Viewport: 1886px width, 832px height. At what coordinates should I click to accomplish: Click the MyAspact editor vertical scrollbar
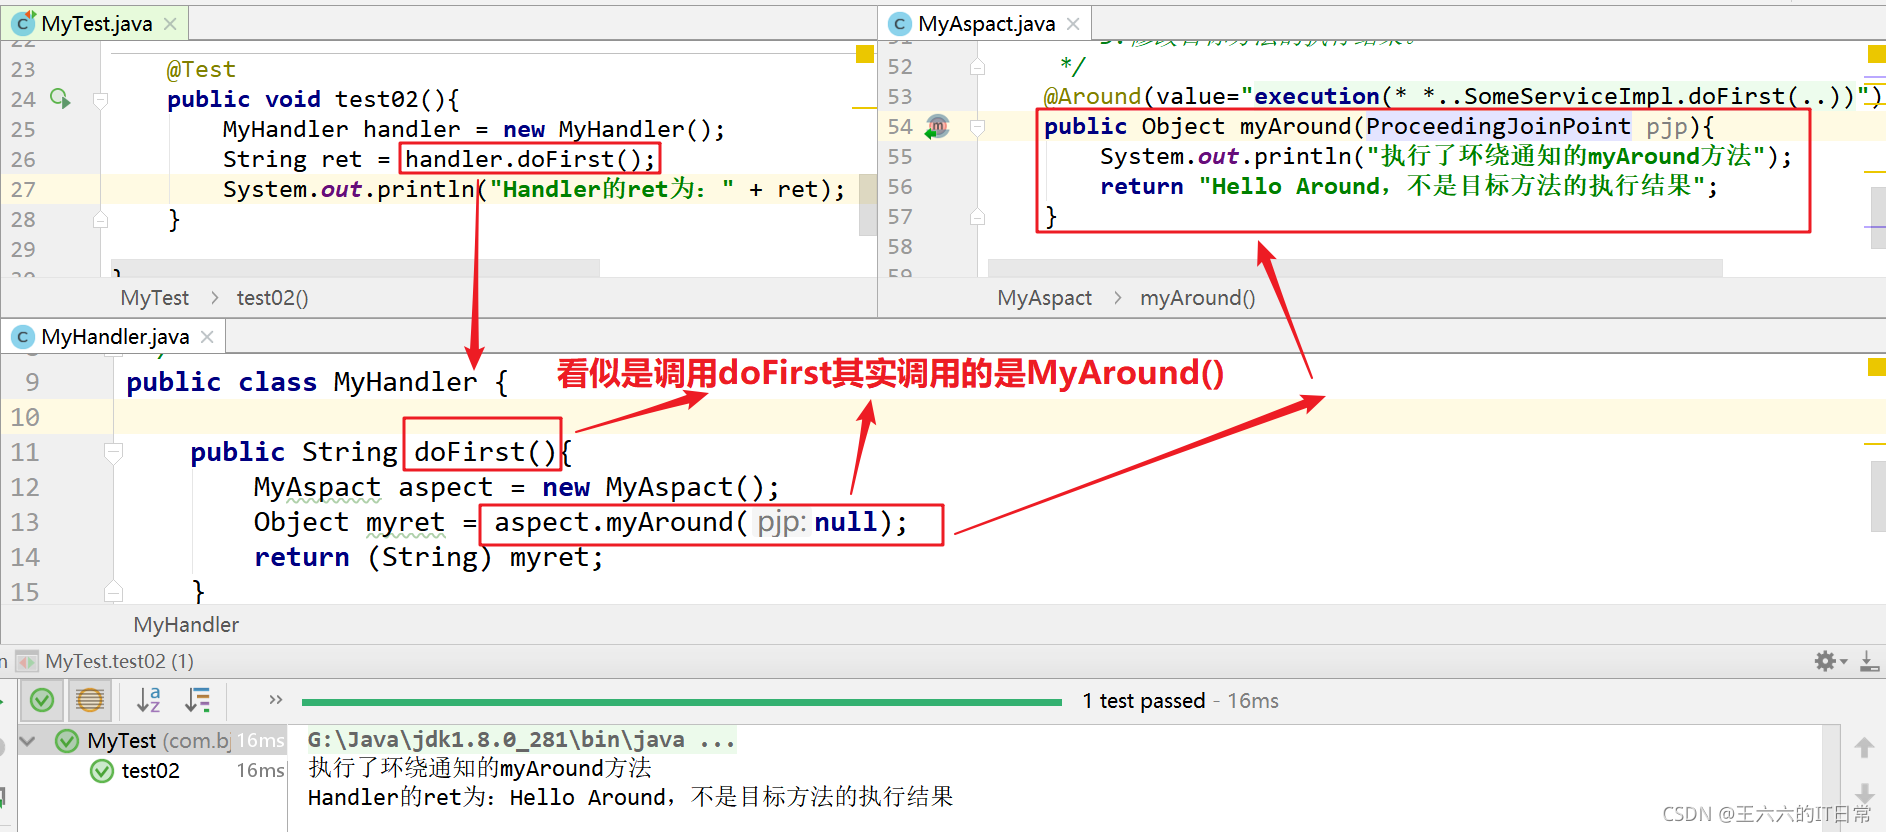[1878, 220]
